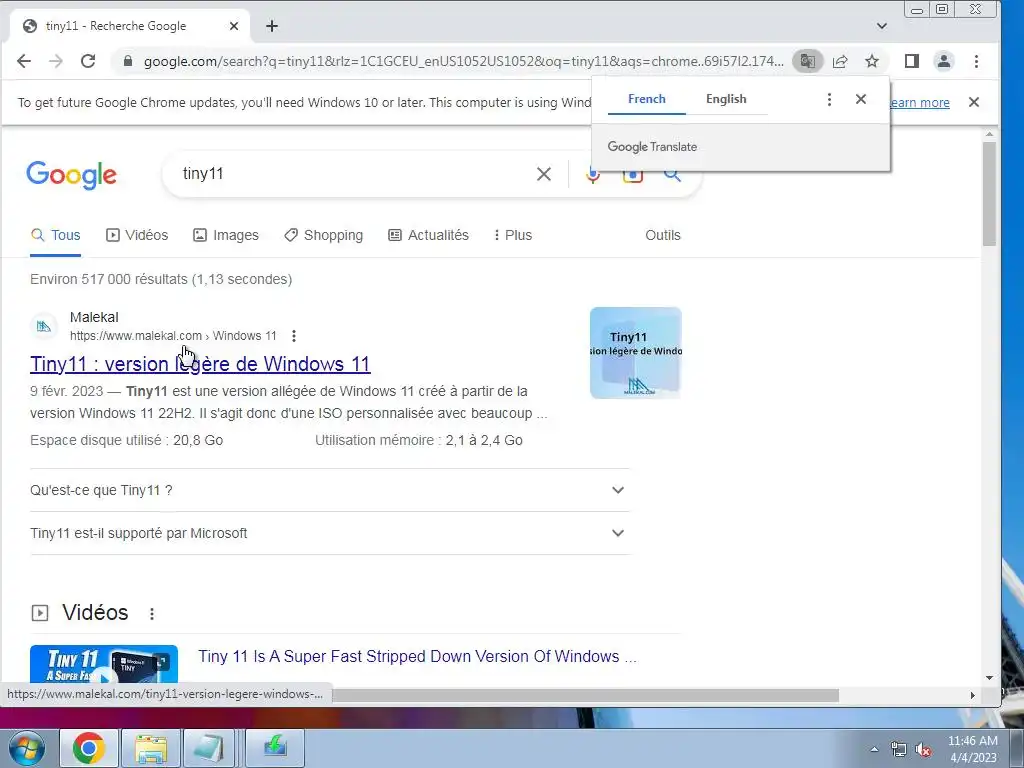This screenshot has height=768, width=1024.
Task: Switch to the Actualités search tab
Action: [x=428, y=235]
